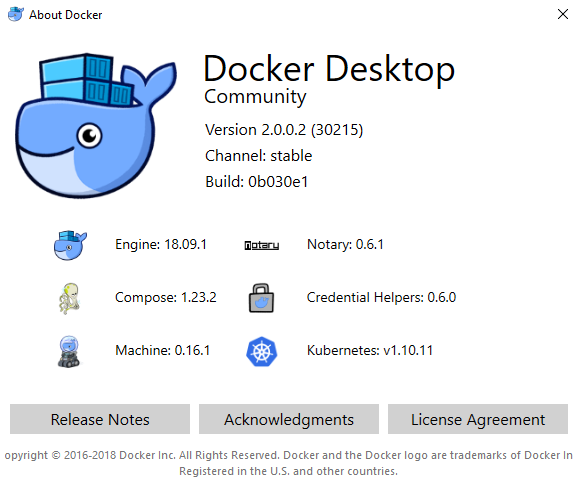Click 'Notary: 0.6.1' text
577x486 pixels.
coord(345,244)
